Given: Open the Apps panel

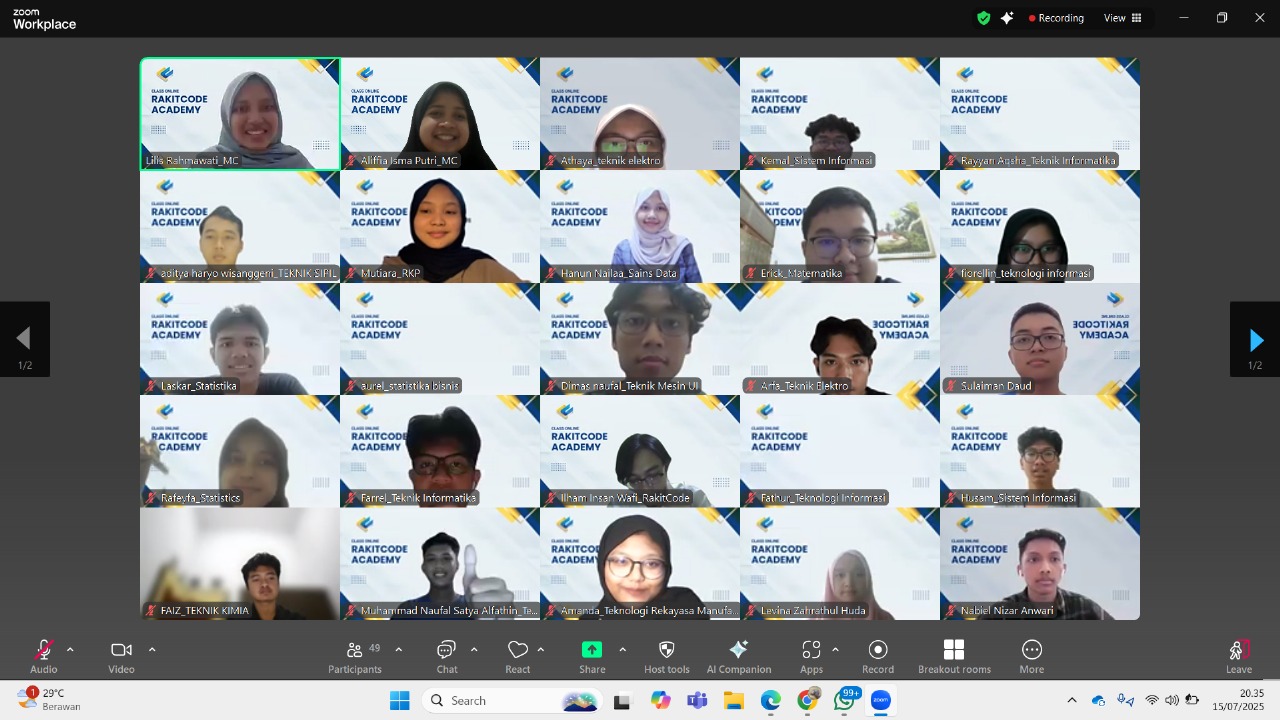Looking at the screenshot, I should [x=811, y=657].
